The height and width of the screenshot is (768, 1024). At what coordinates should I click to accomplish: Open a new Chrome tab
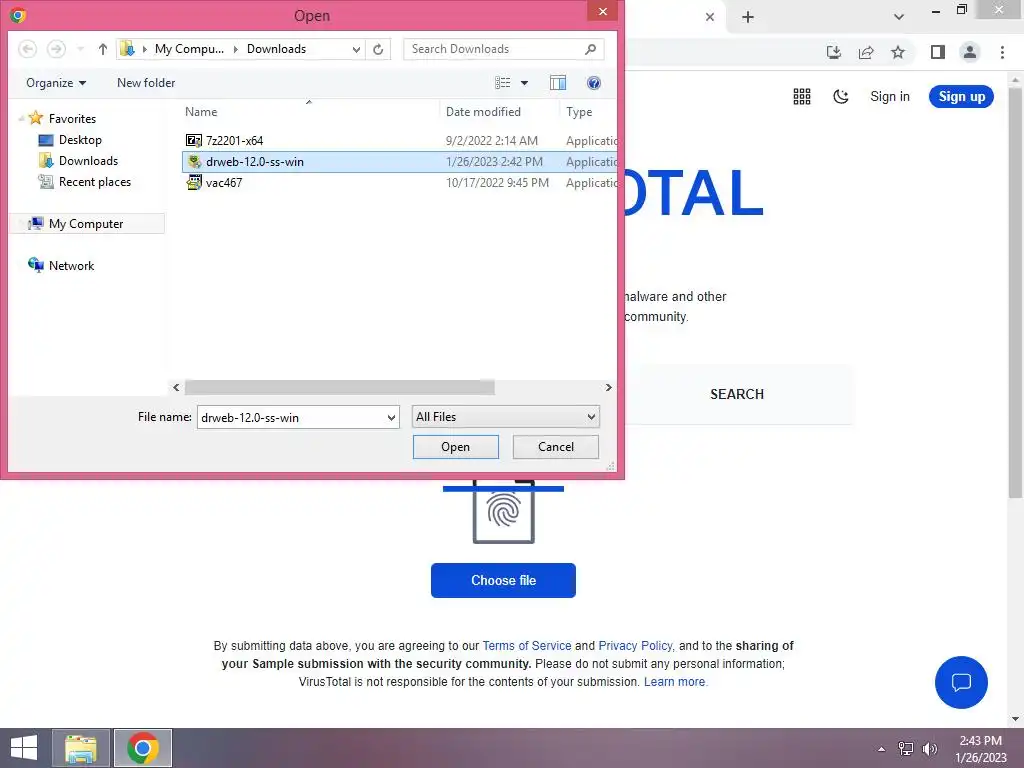point(748,17)
